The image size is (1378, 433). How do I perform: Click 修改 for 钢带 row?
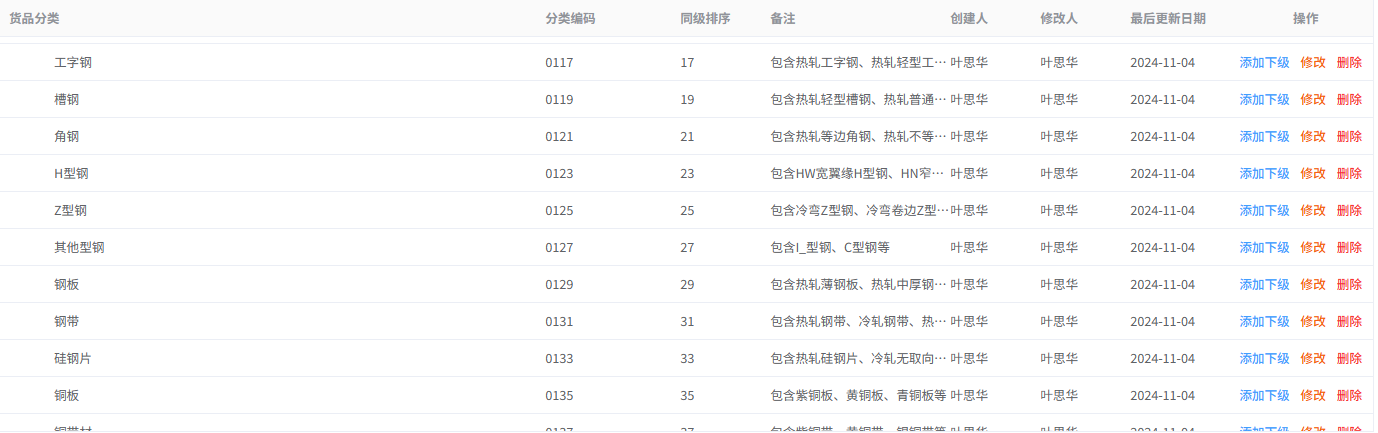click(x=1313, y=321)
